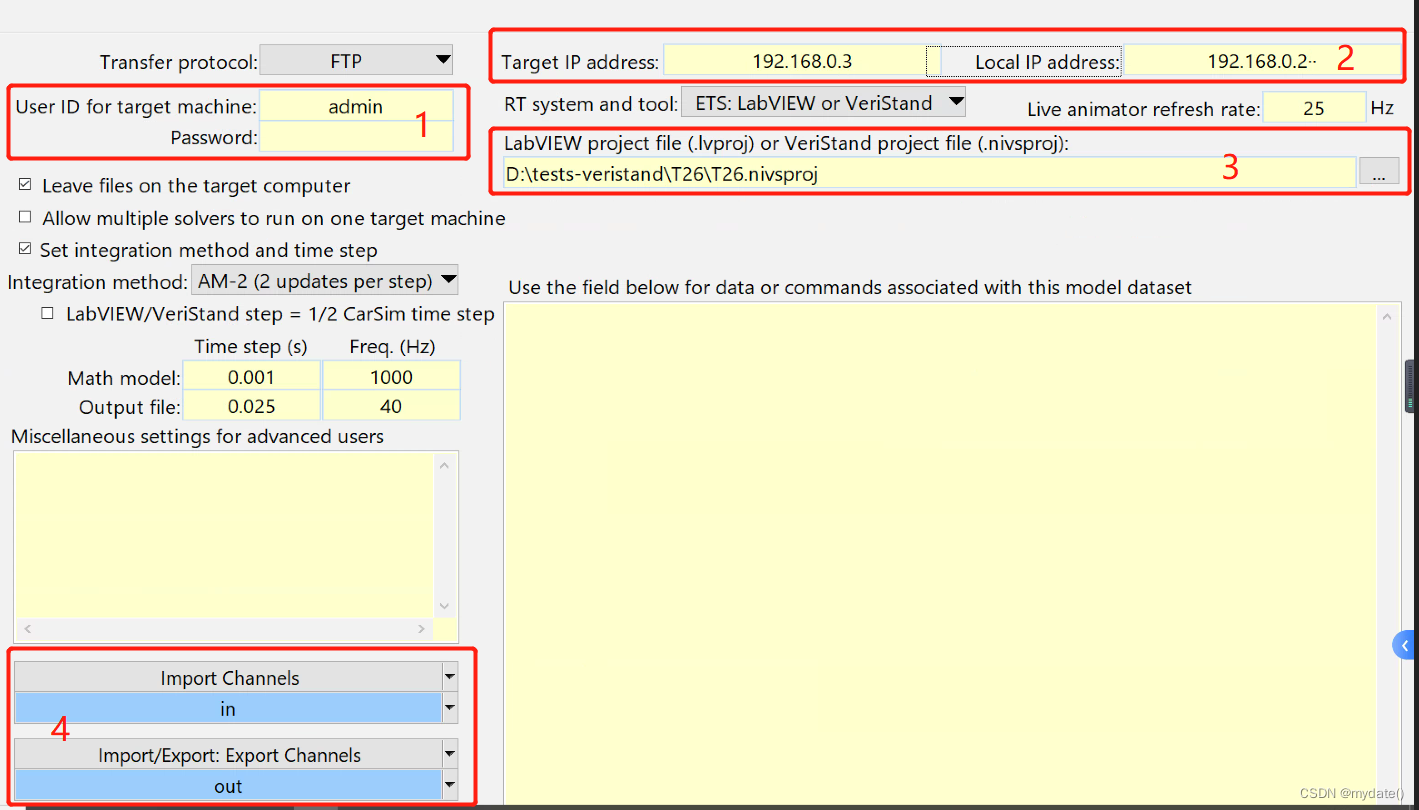The width and height of the screenshot is (1419, 810).
Task: Enable Allow multiple solvers on one target machine
Action: [x=25, y=217]
